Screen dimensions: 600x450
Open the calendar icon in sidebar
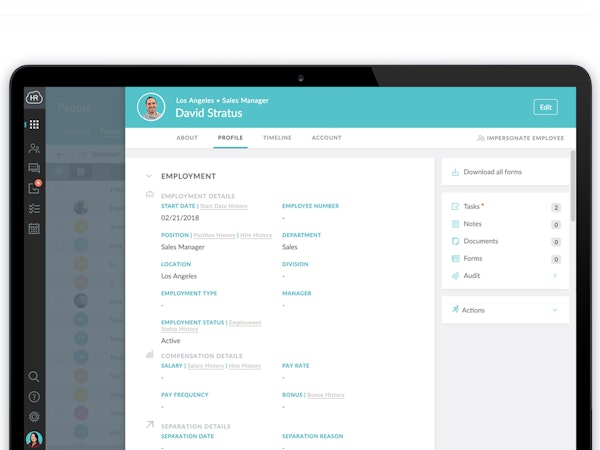coord(34,229)
